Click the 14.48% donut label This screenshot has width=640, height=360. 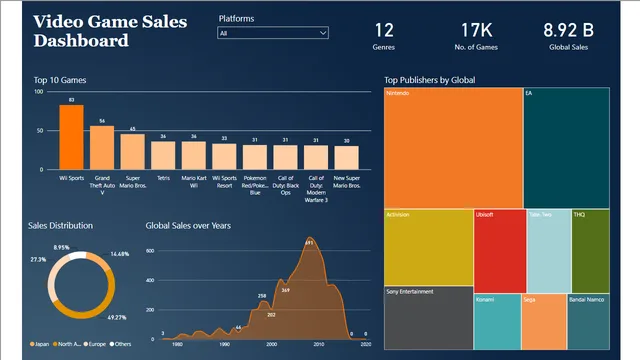120,254
